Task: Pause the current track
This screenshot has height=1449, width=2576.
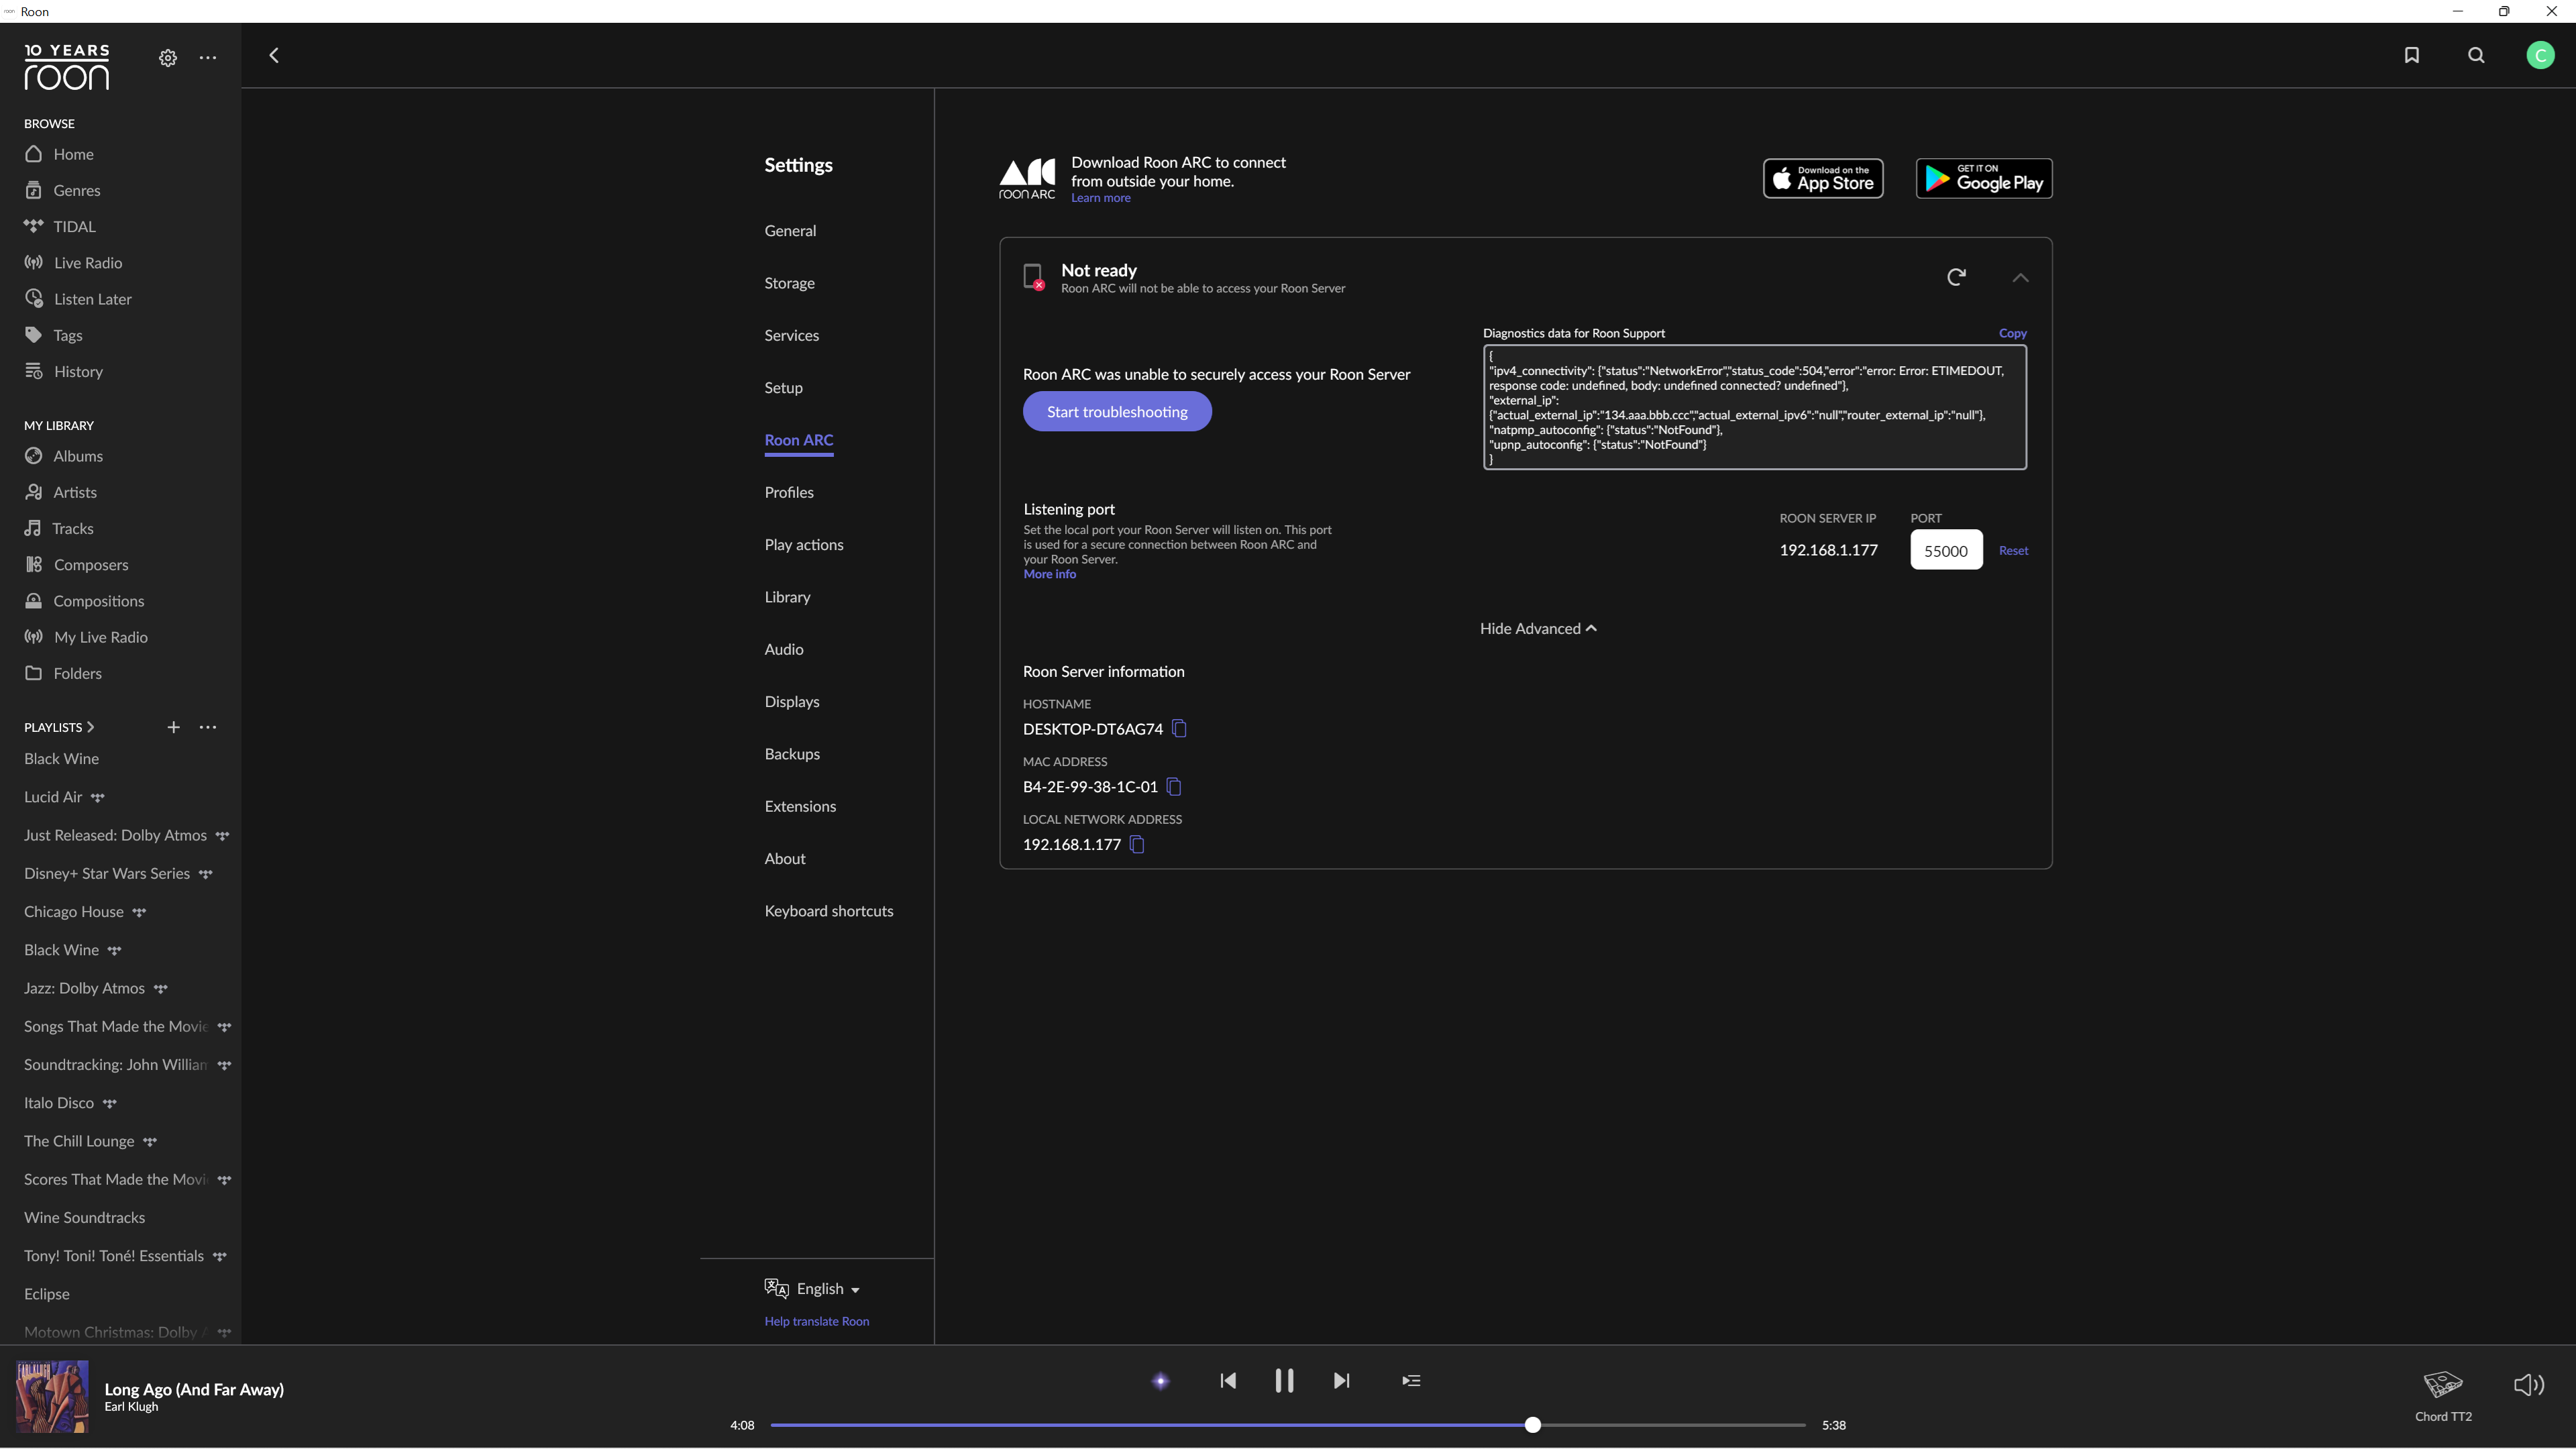Action: 1284,1381
